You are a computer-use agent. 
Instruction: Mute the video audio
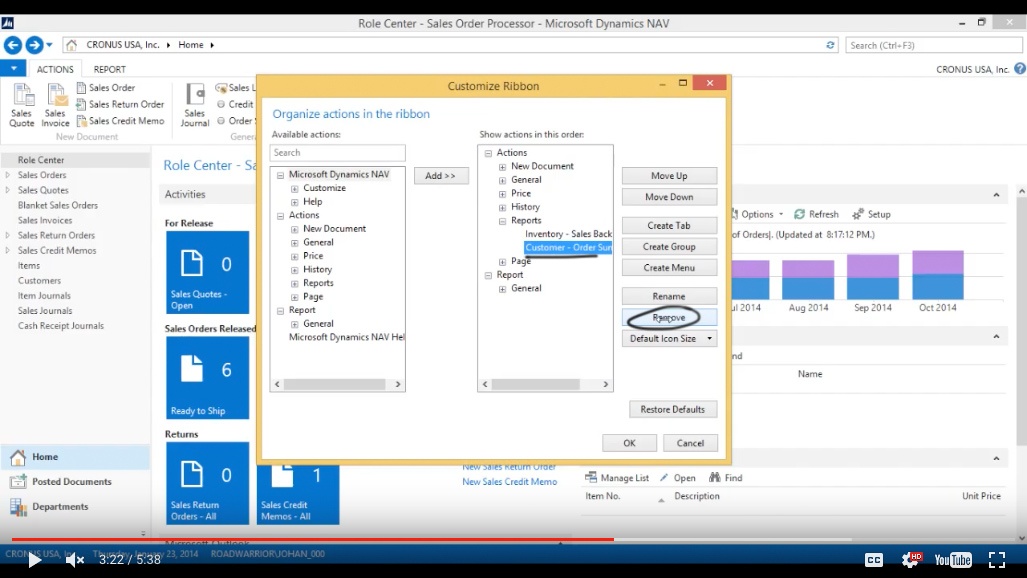[73, 560]
